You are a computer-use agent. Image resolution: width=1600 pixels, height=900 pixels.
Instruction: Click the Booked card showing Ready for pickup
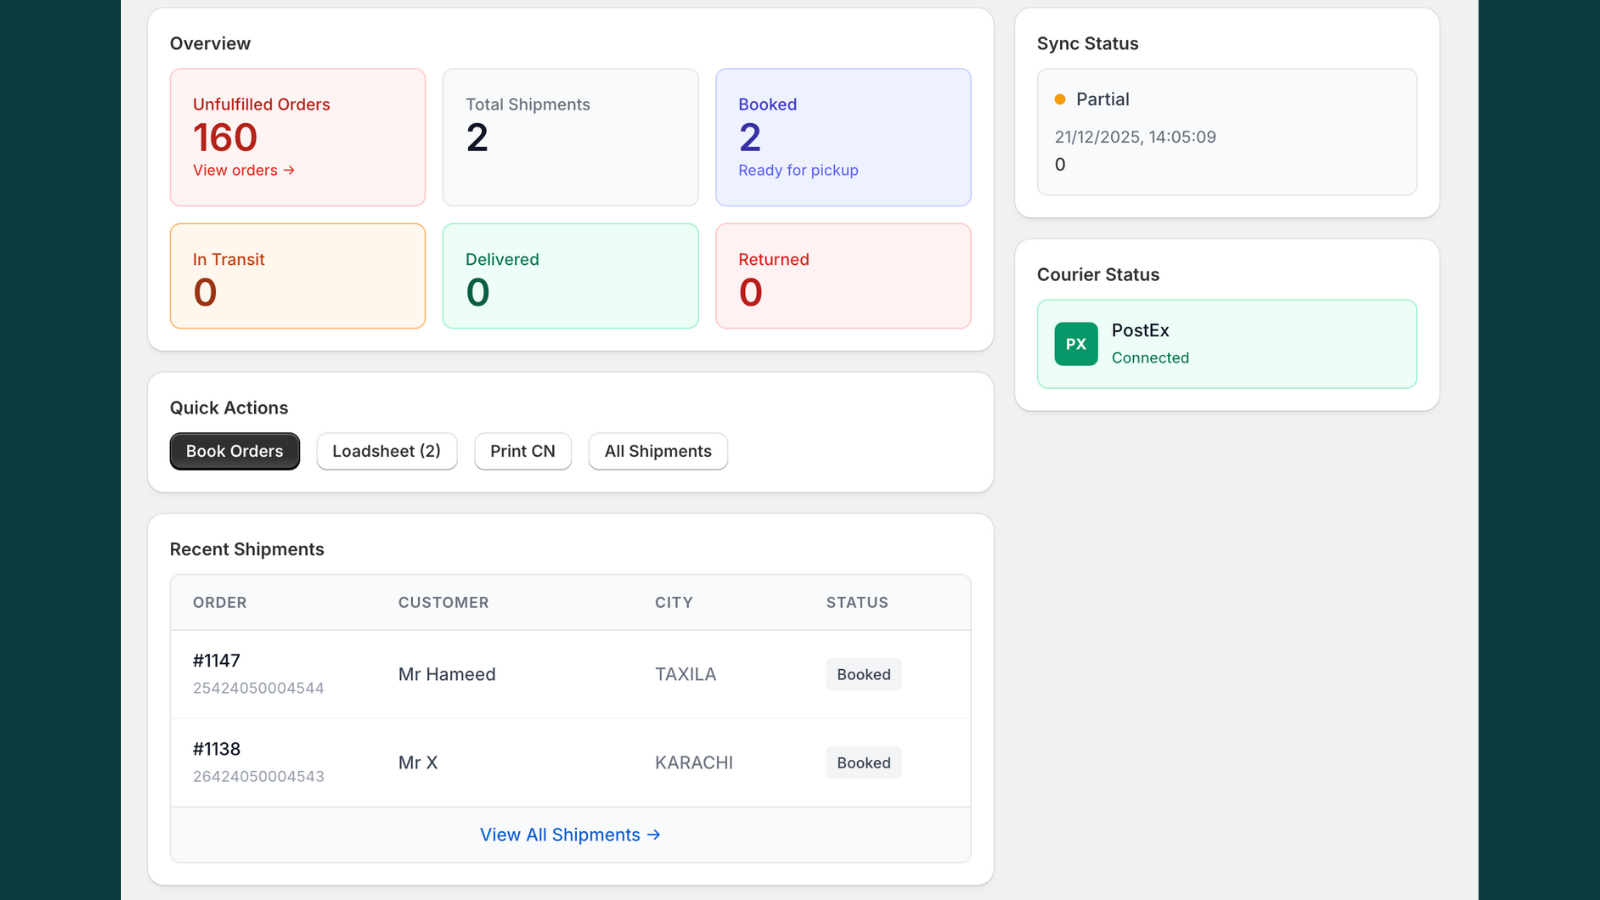(843, 137)
